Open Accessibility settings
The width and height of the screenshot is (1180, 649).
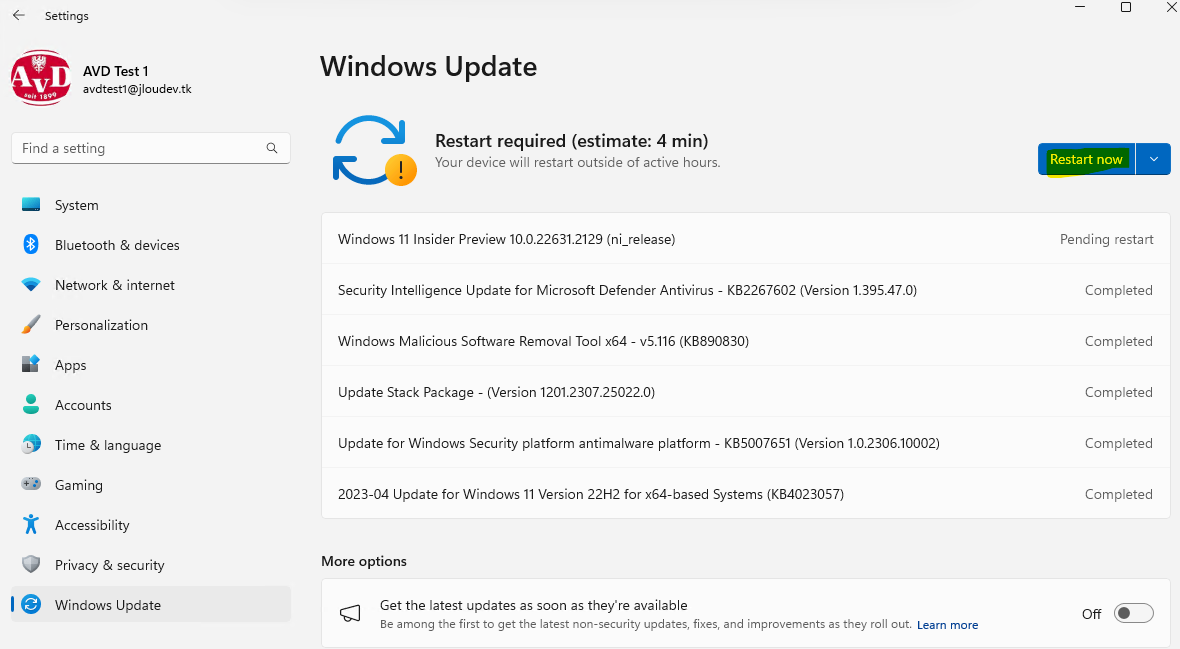tap(151, 524)
